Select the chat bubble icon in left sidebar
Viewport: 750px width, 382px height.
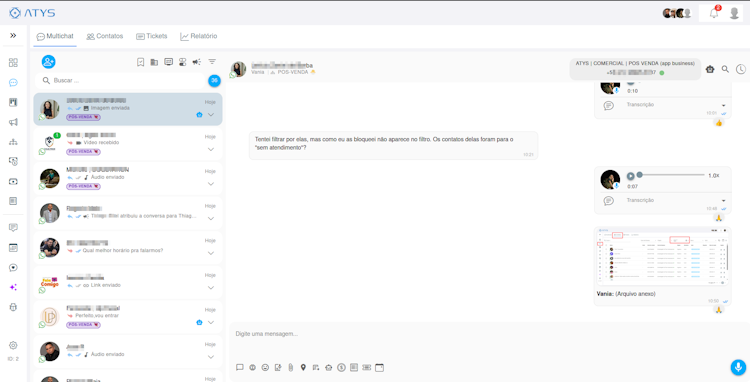click(13, 83)
